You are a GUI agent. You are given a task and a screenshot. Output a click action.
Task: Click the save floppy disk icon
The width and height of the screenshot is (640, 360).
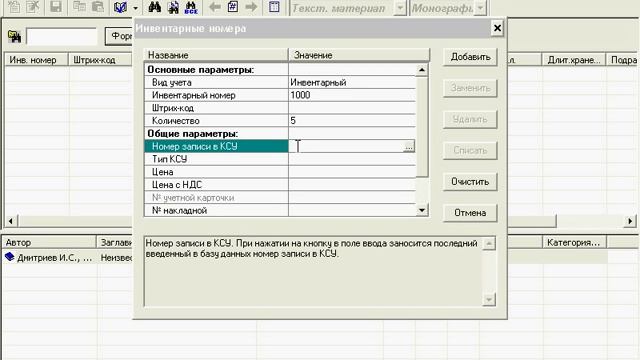click(x=56, y=7)
